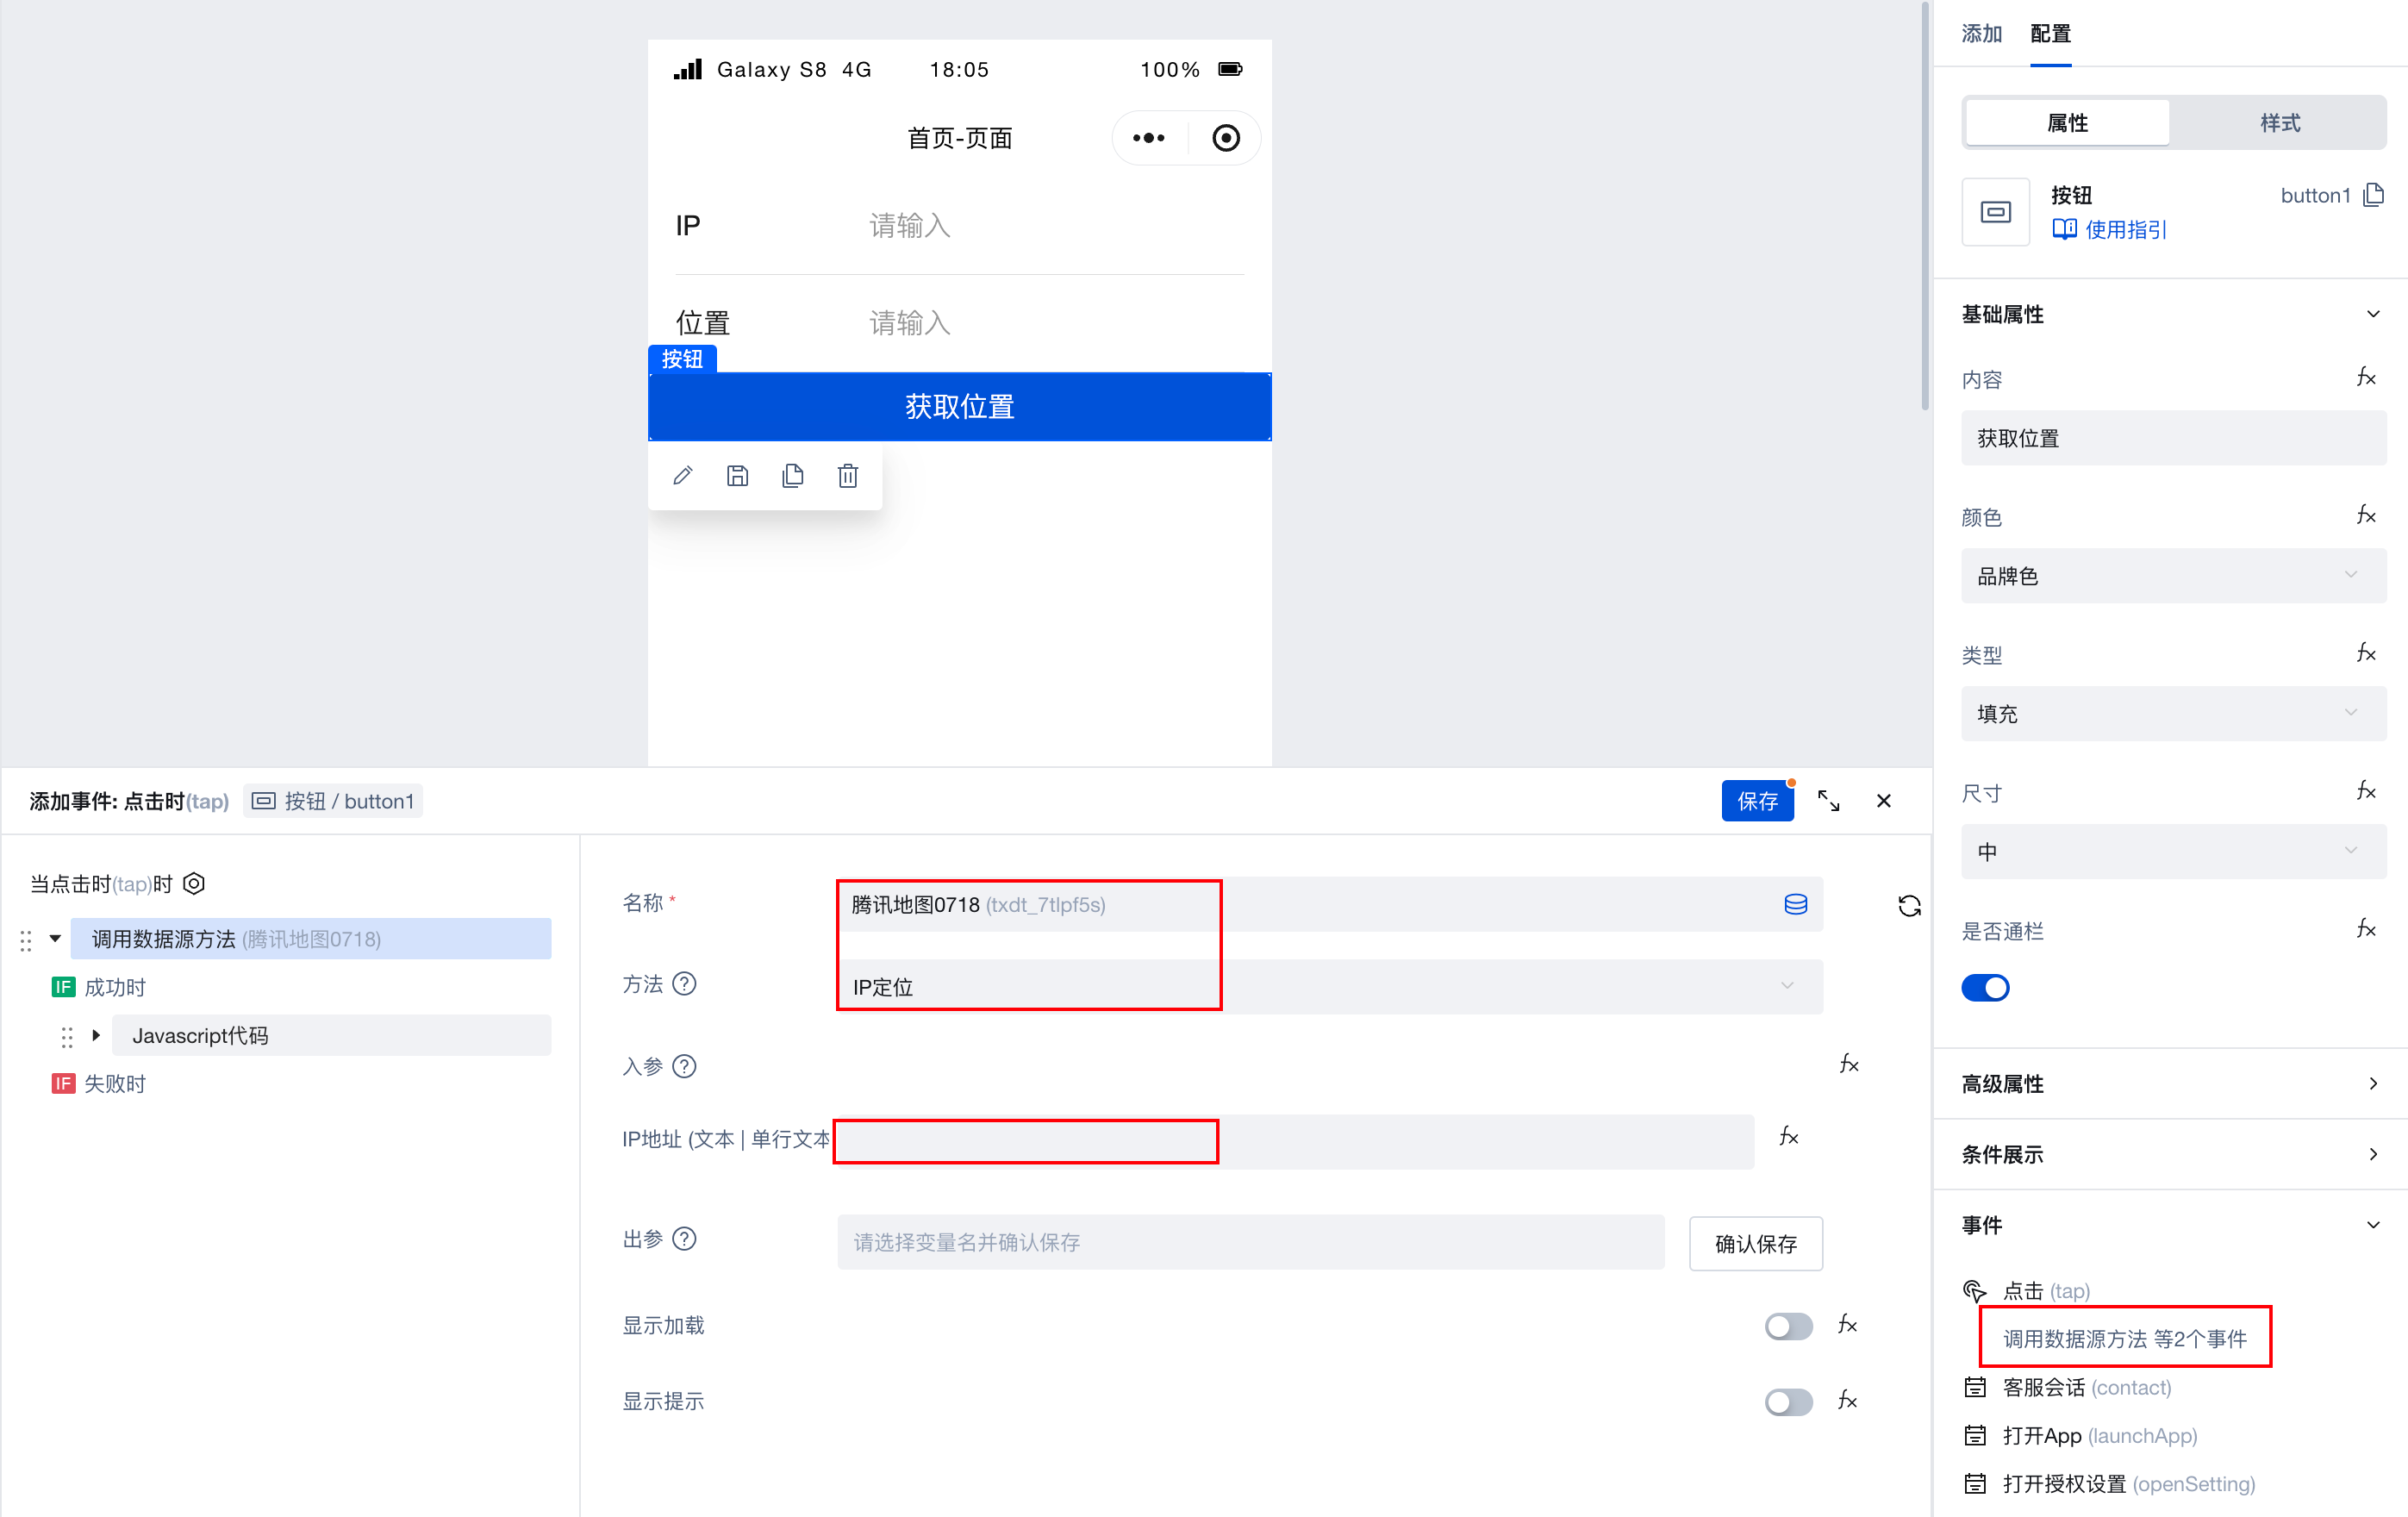2408x1517 pixels.
Task: Click fx icon next to 颜色
Action: tap(2366, 515)
